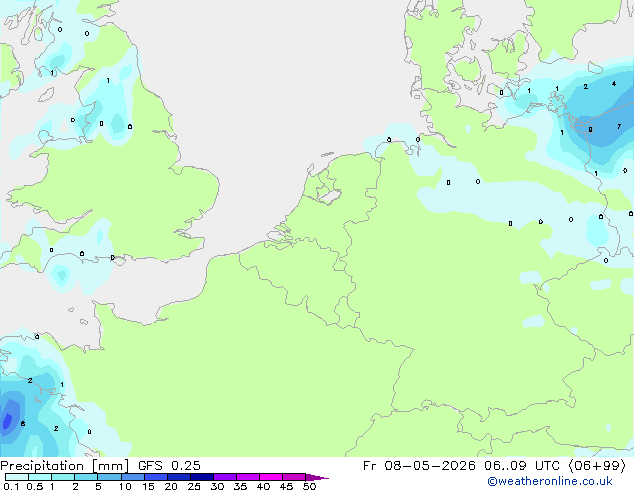Click the value '6' off western France
The height and width of the screenshot is (490, 634).
(23, 423)
